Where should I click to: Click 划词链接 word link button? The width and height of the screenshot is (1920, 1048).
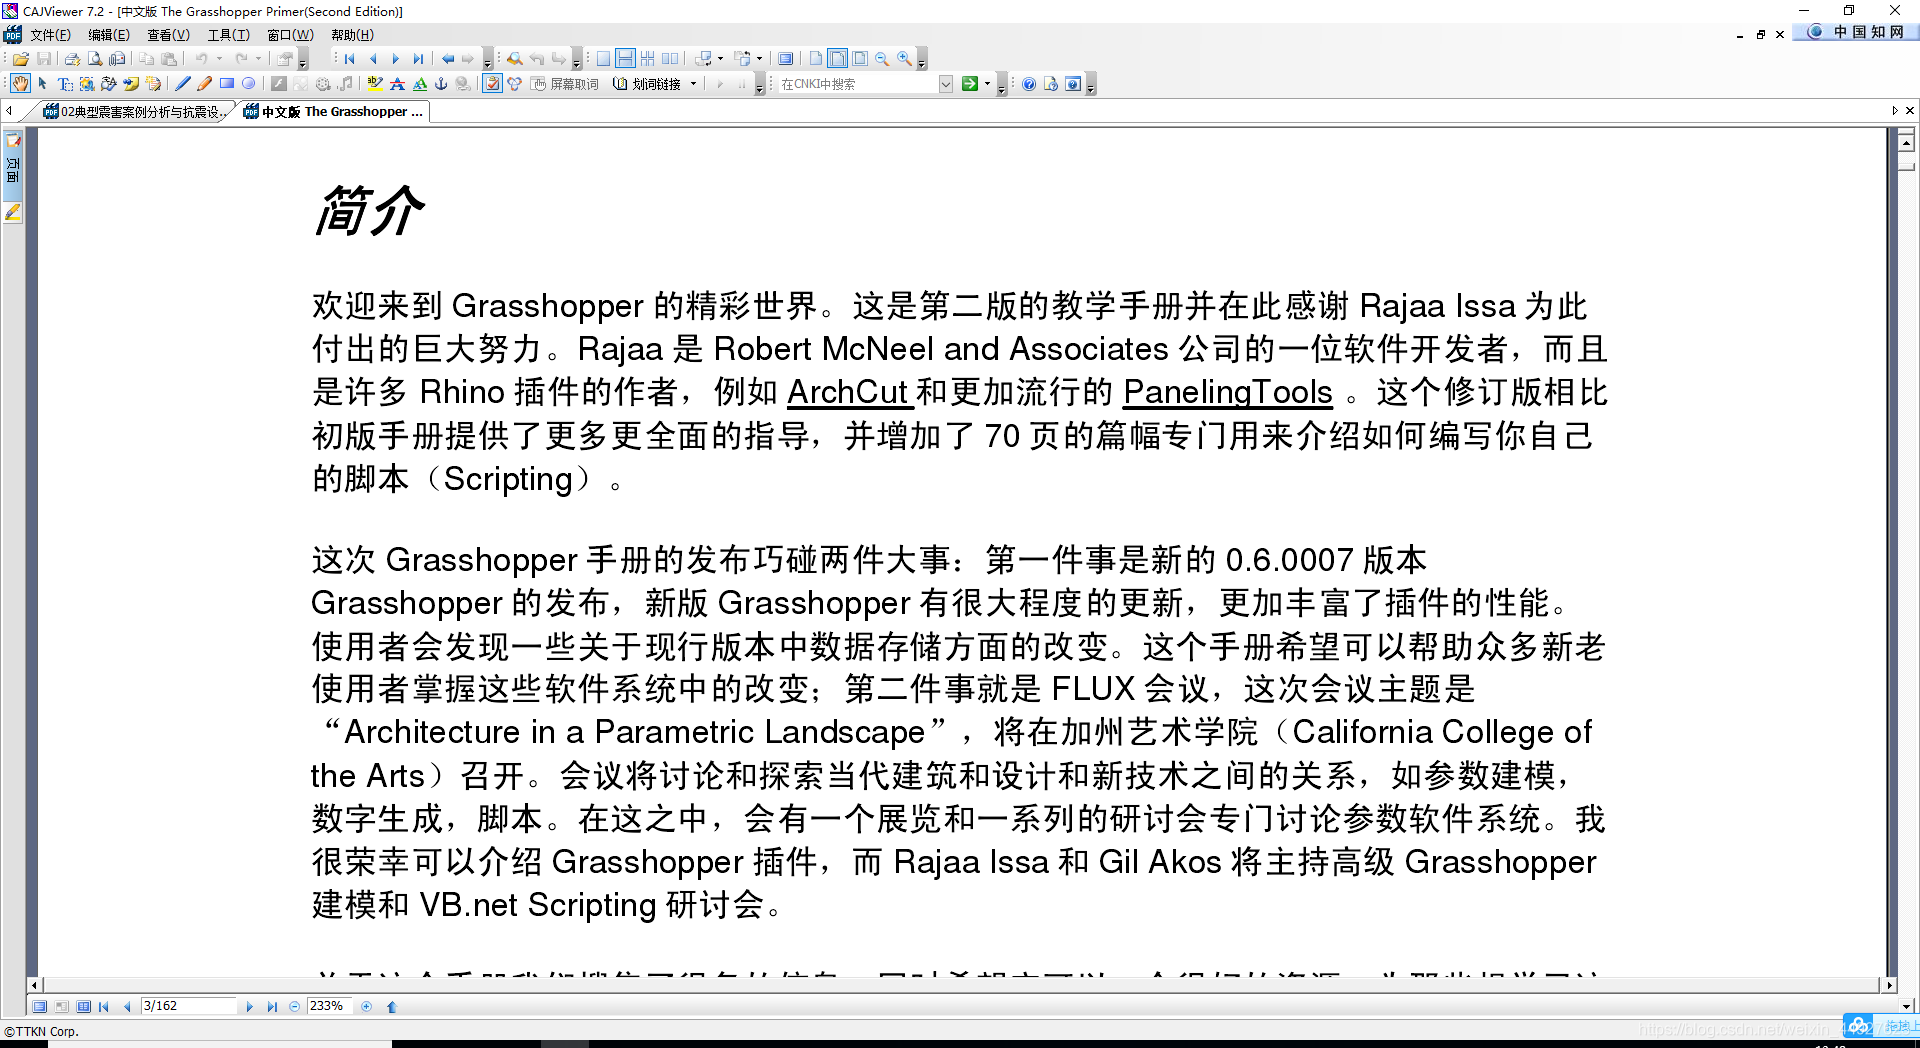646,84
